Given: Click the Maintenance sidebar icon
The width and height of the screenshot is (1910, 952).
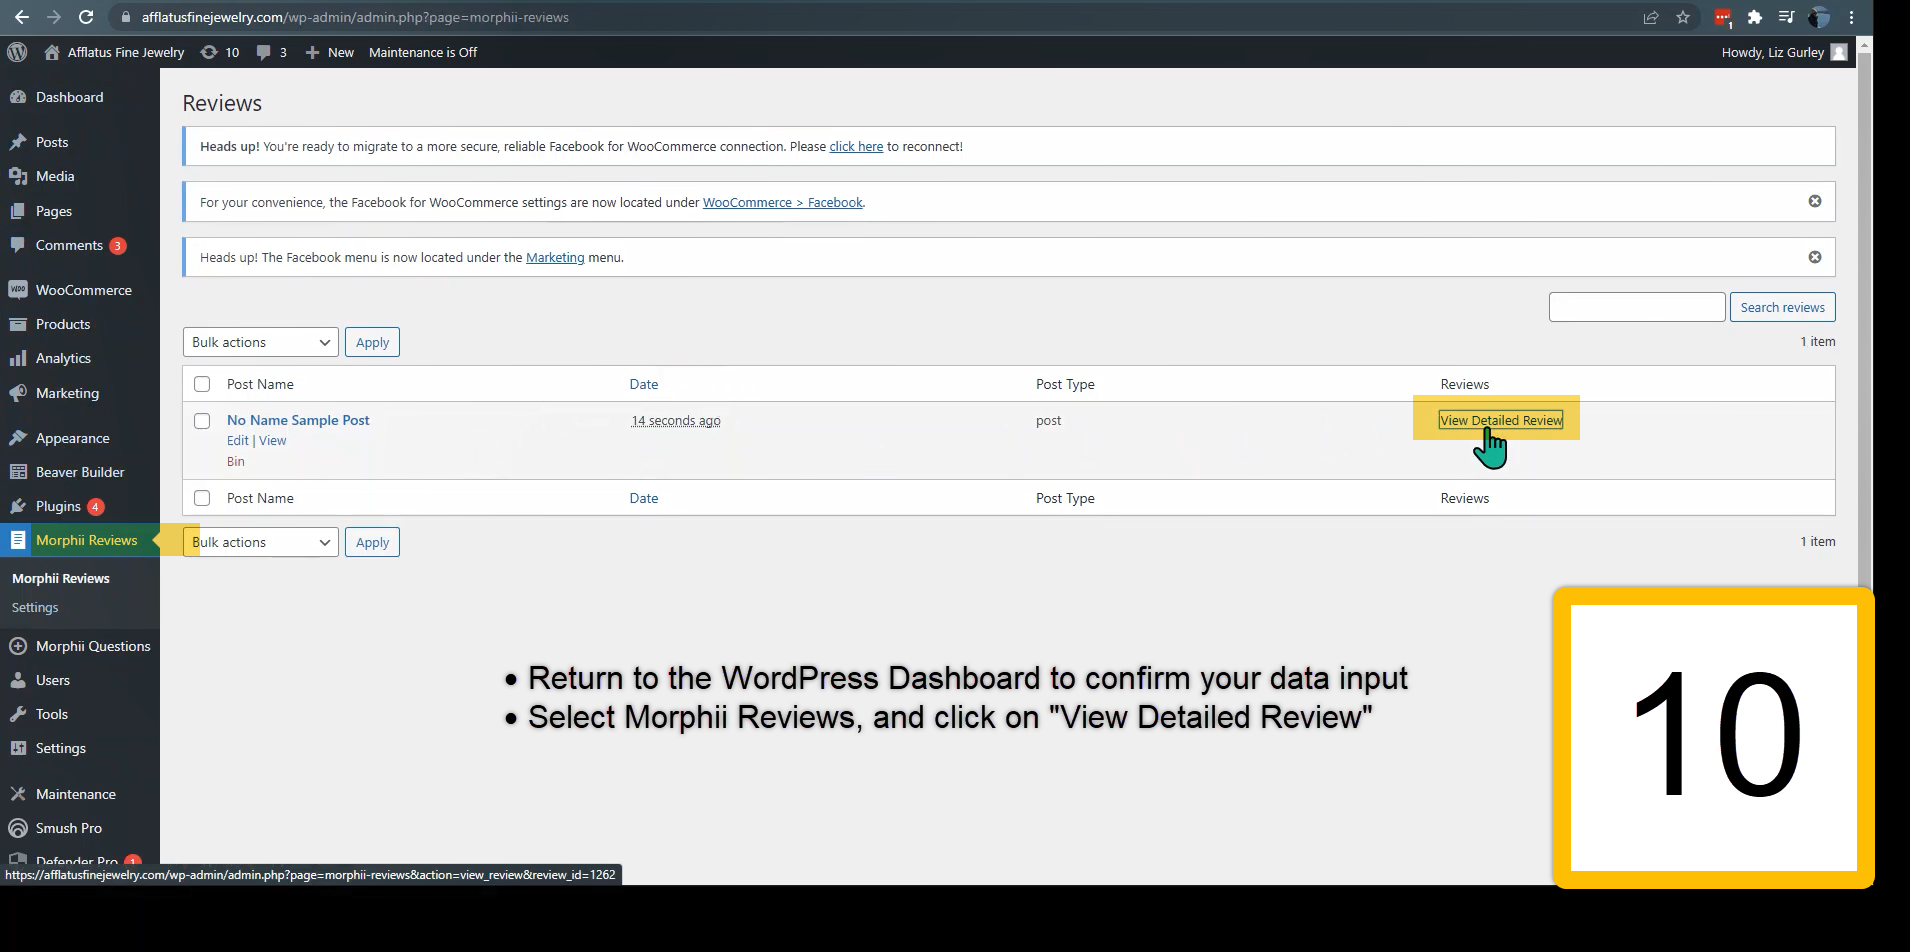Looking at the screenshot, I should coord(18,794).
